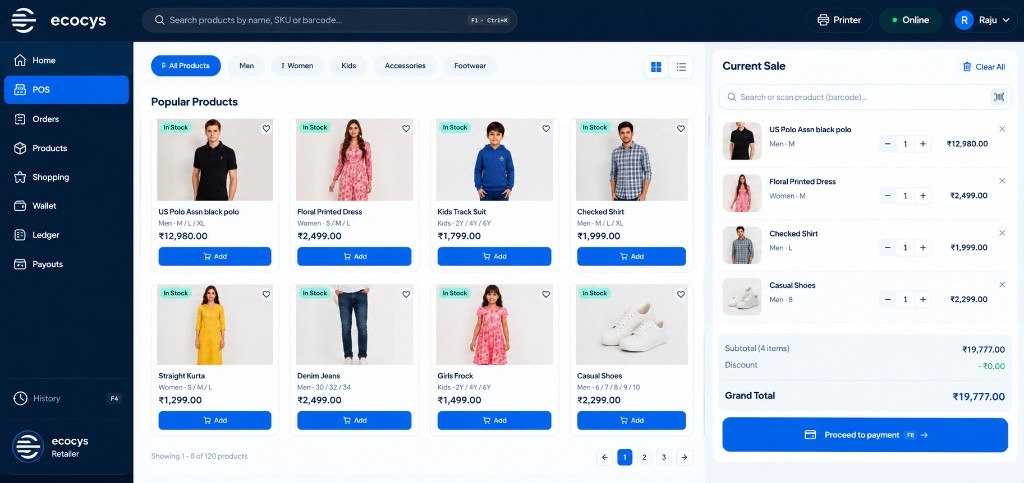Select the POS sidebar item
This screenshot has width=1024, height=483.
pyautogui.click(x=66, y=89)
